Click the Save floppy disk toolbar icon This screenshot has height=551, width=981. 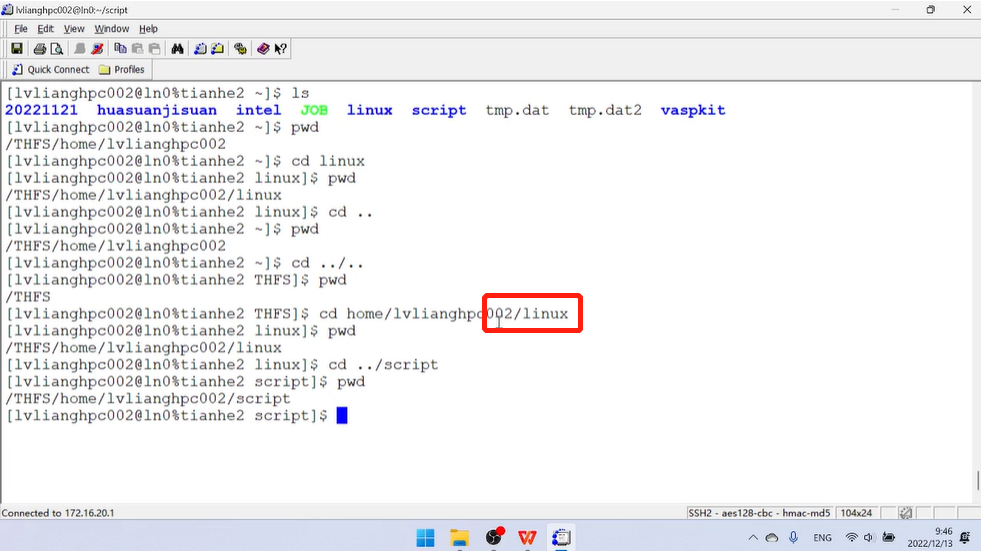point(17,49)
